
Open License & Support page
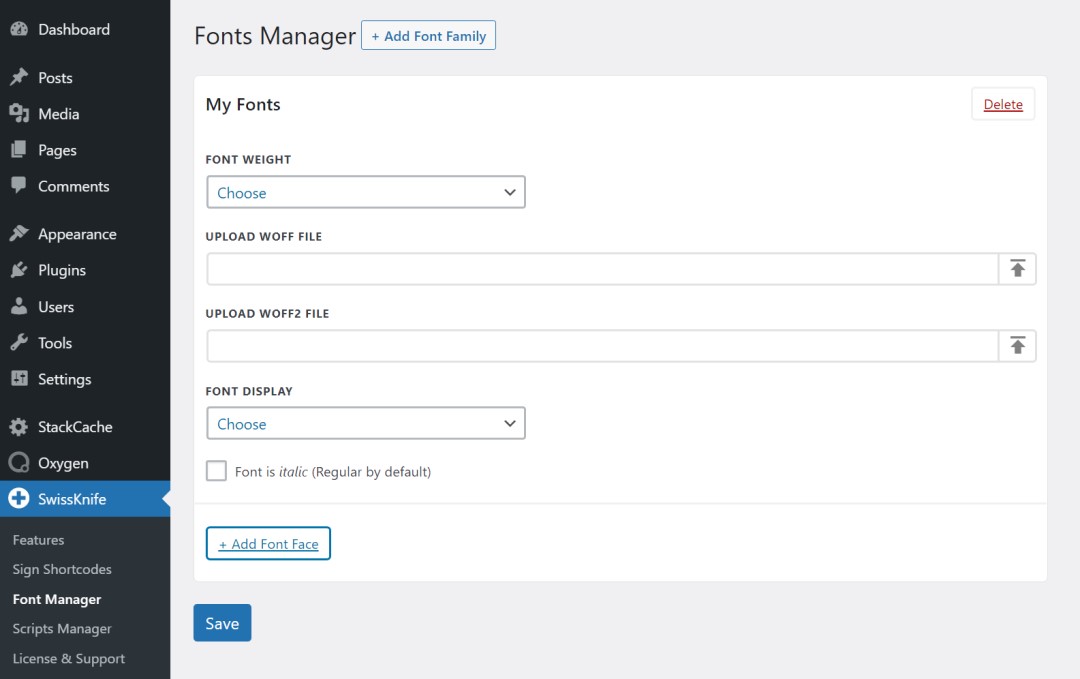(x=69, y=659)
